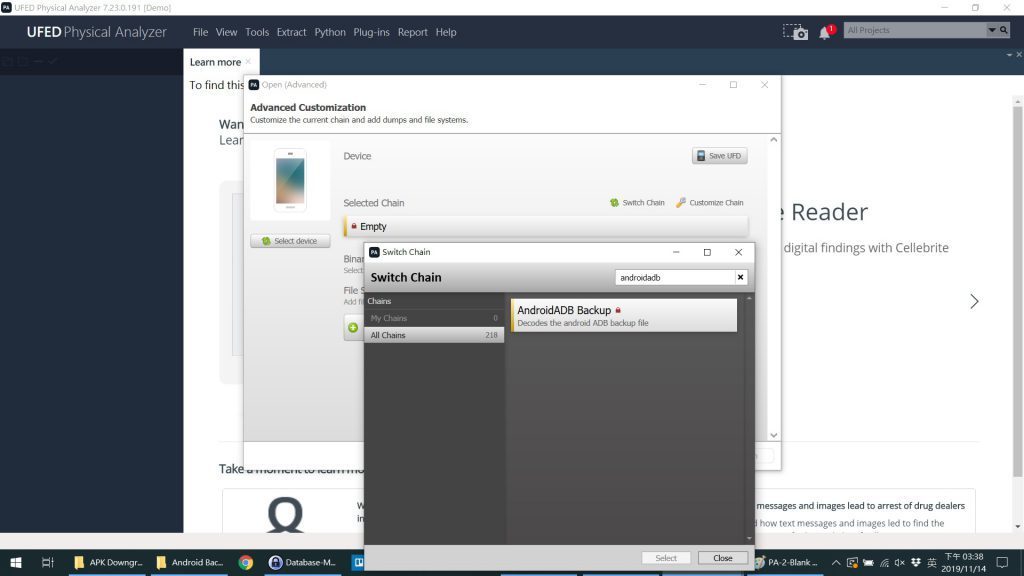Viewport: 1024px width, 576px height.
Task: Switch to APK Downgr... folder on taskbar
Action: pos(108,562)
